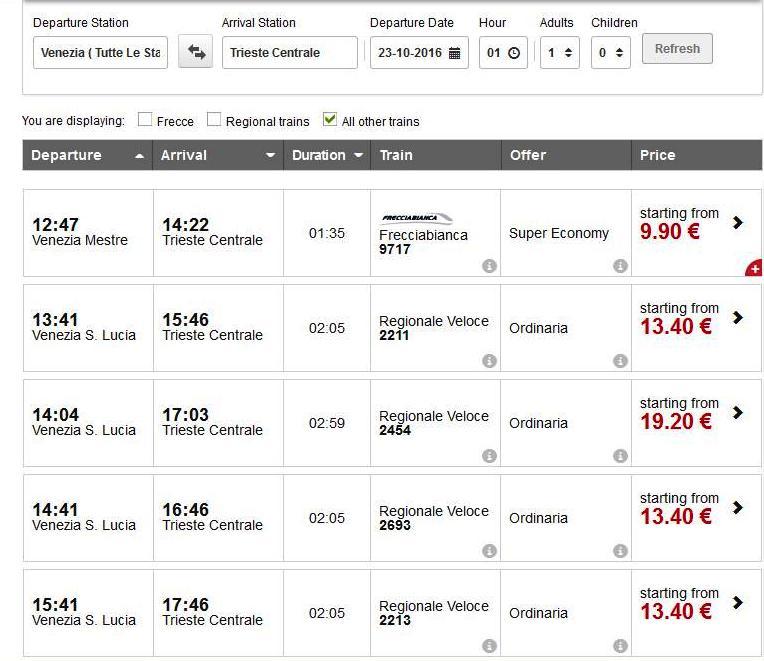
Task: Click the clock icon in Hour field
Action: (x=514, y=53)
